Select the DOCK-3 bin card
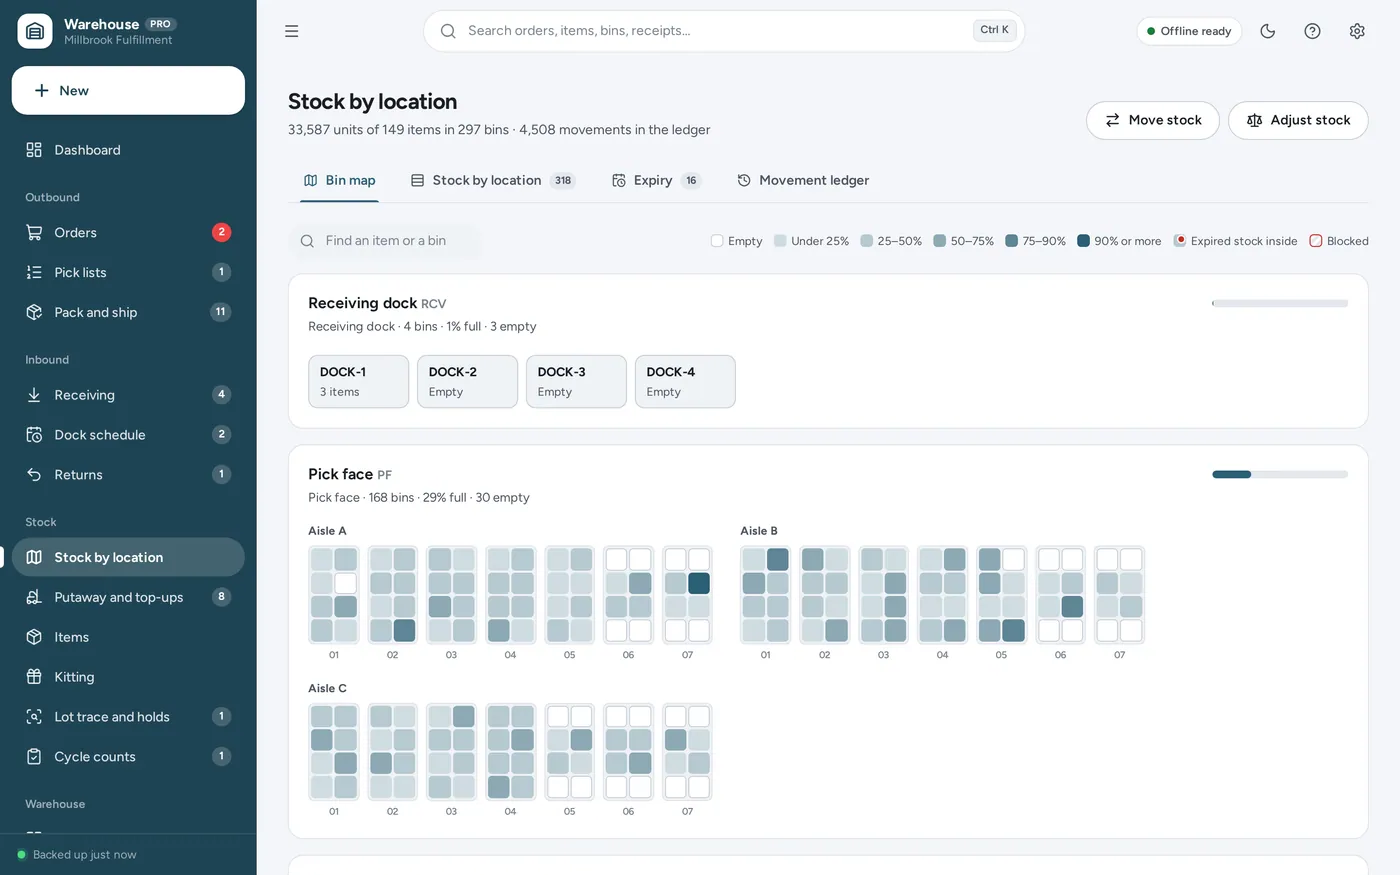The width and height of the screenshot is (1400, 875). pos(577,382)
